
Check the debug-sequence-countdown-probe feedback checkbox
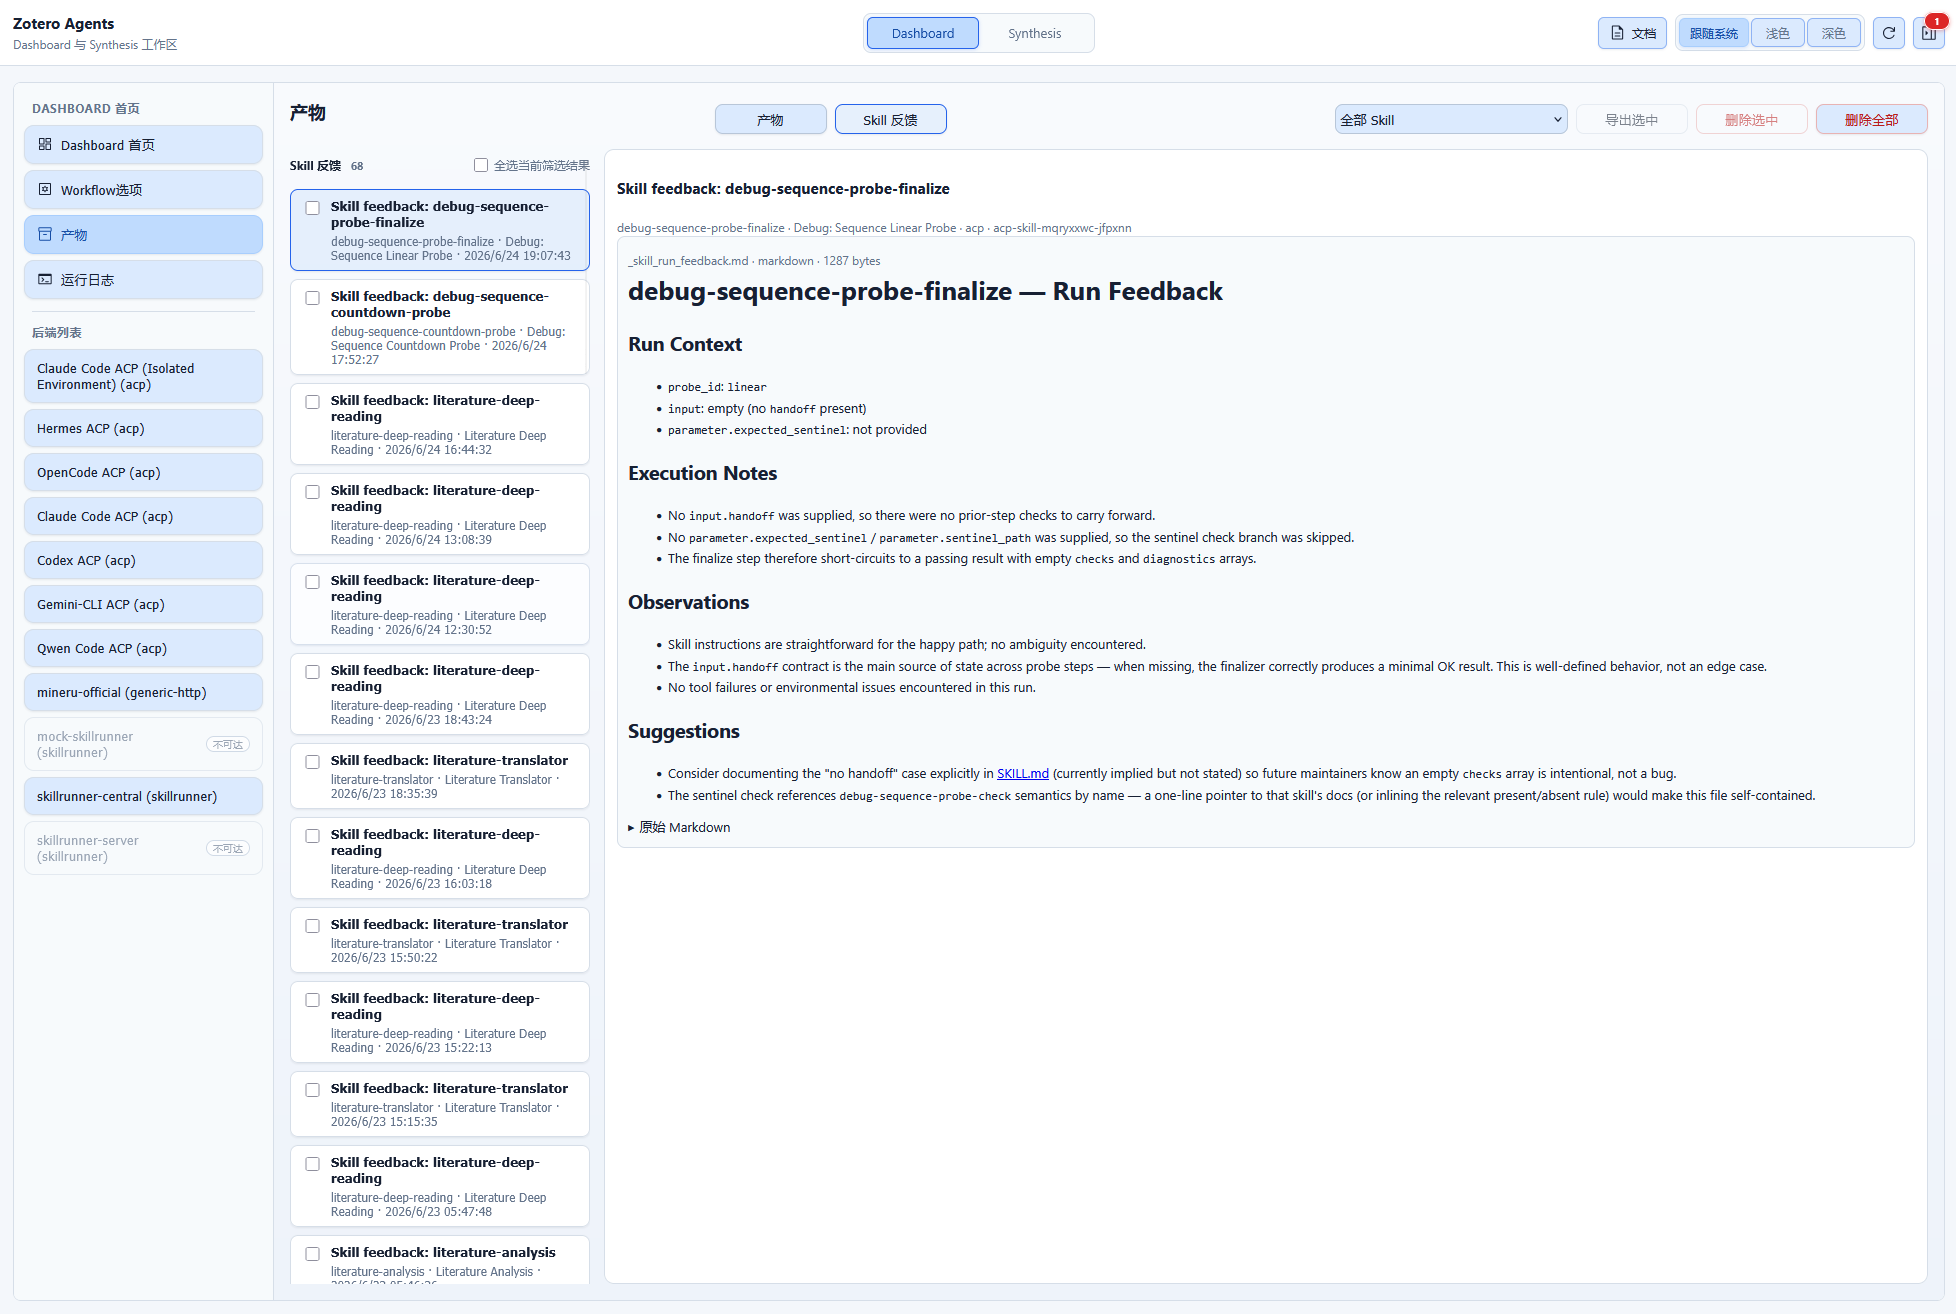click(313, 298)
